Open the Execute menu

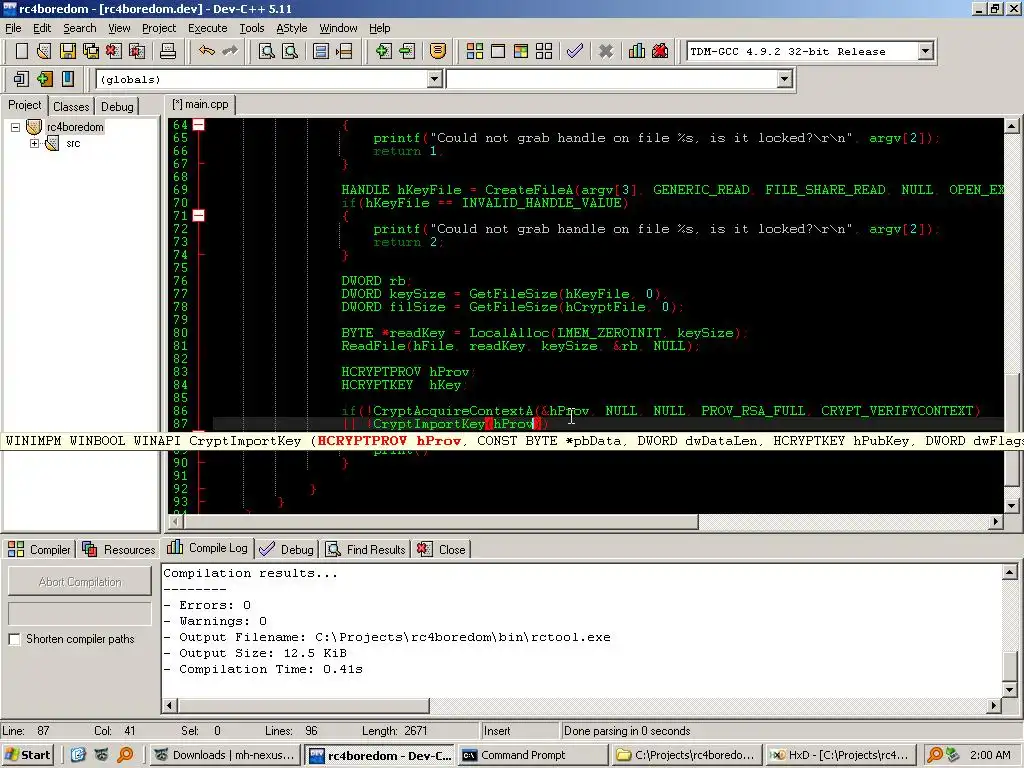208,28
